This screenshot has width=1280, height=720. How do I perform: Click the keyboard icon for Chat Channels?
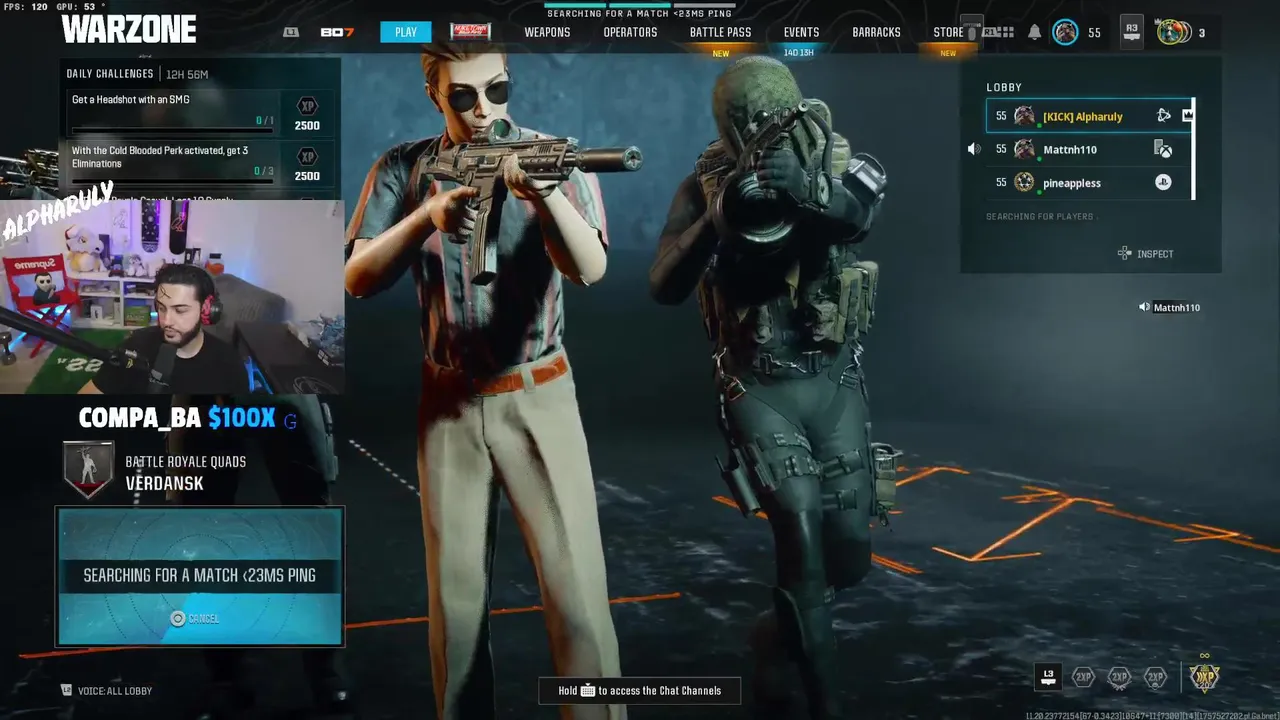pyautogui.click(x=588, y=690)
